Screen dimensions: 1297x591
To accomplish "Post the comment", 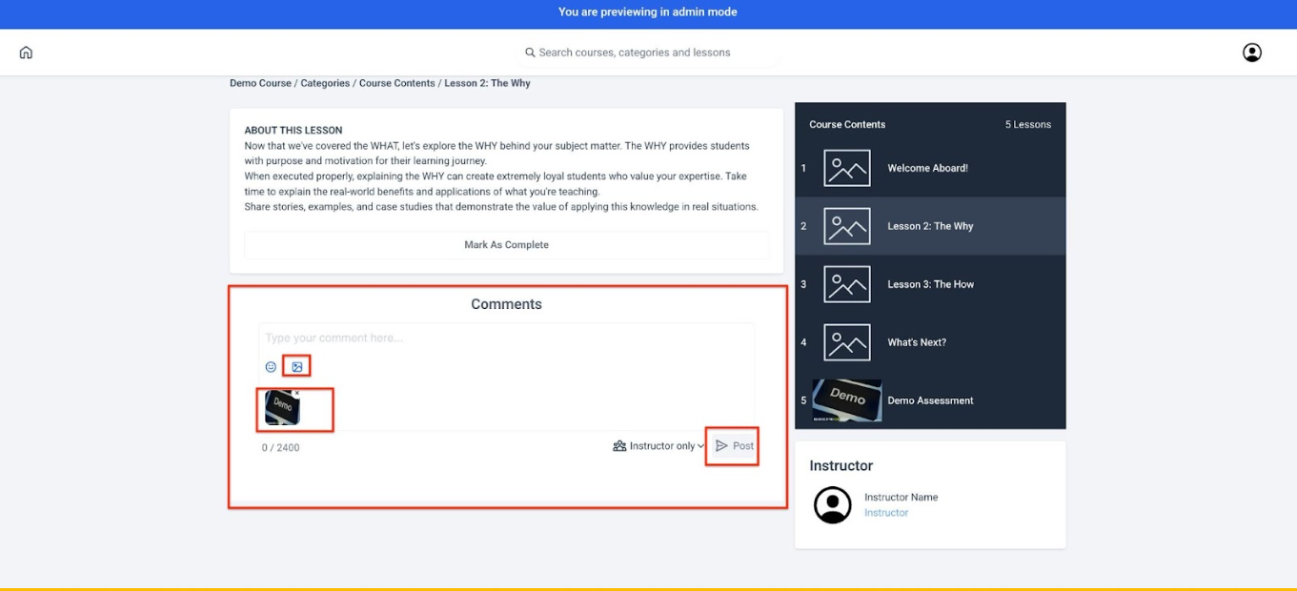I will coord(735,446).
